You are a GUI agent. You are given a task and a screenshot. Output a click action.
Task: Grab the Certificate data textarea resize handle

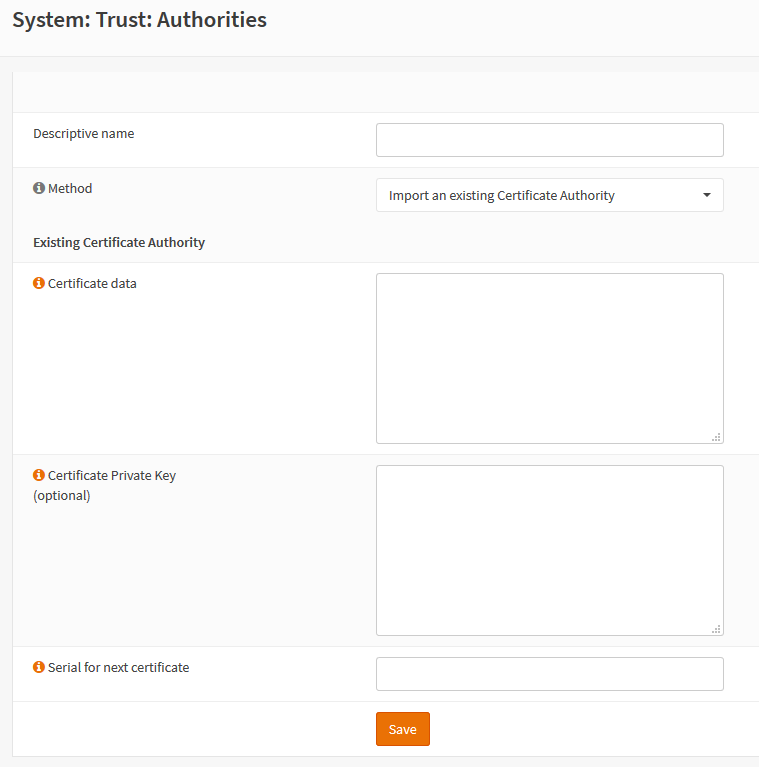pos(716,437)
